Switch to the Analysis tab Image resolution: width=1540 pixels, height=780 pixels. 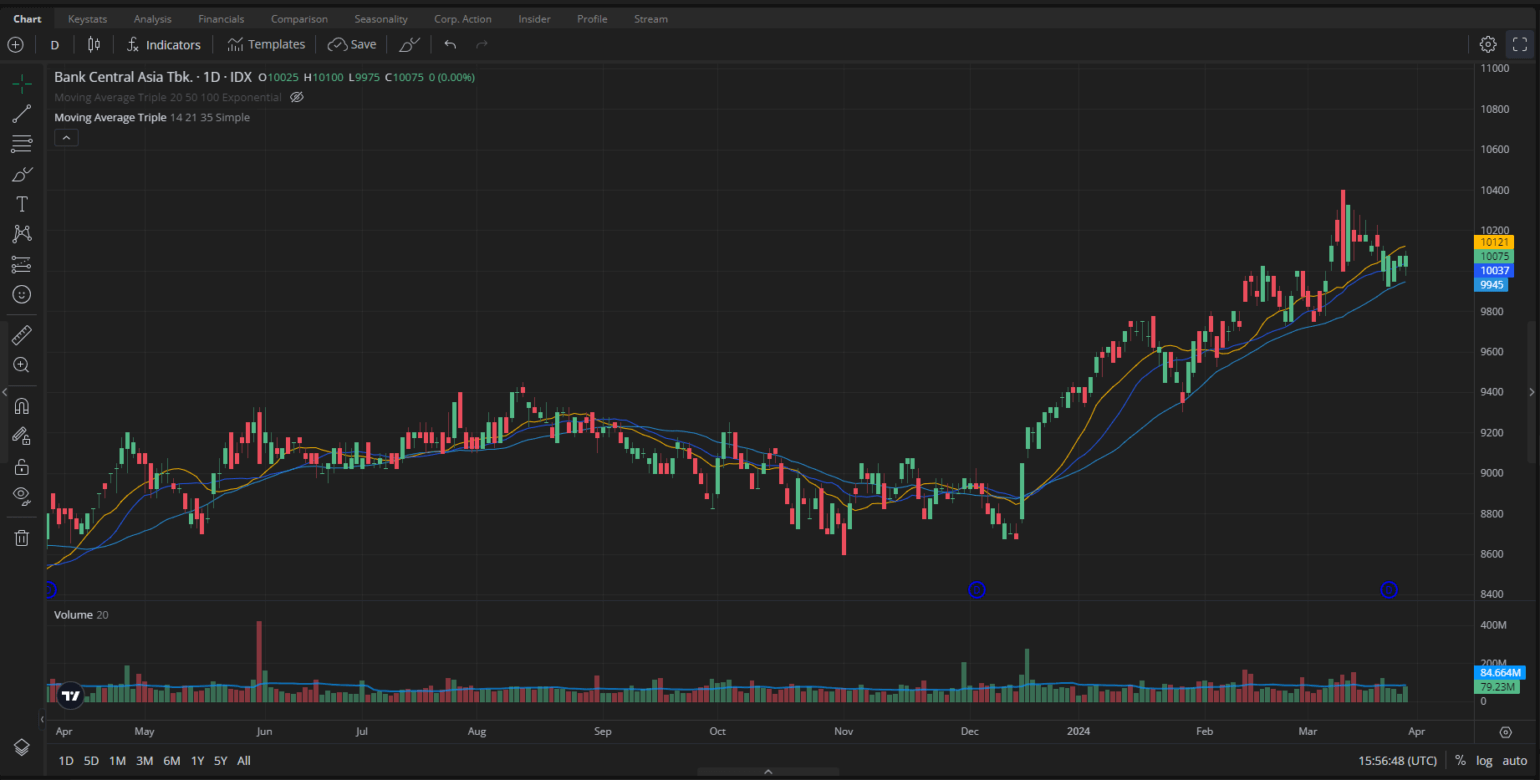click(152, 19)
